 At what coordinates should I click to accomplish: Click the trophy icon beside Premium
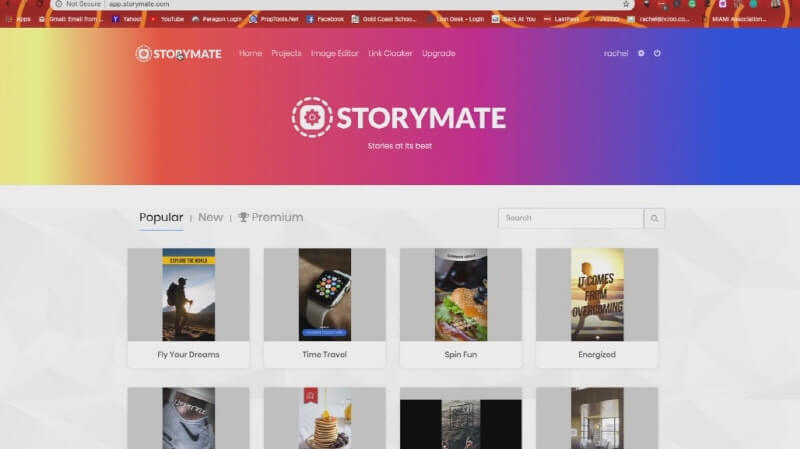pos(243,217)
